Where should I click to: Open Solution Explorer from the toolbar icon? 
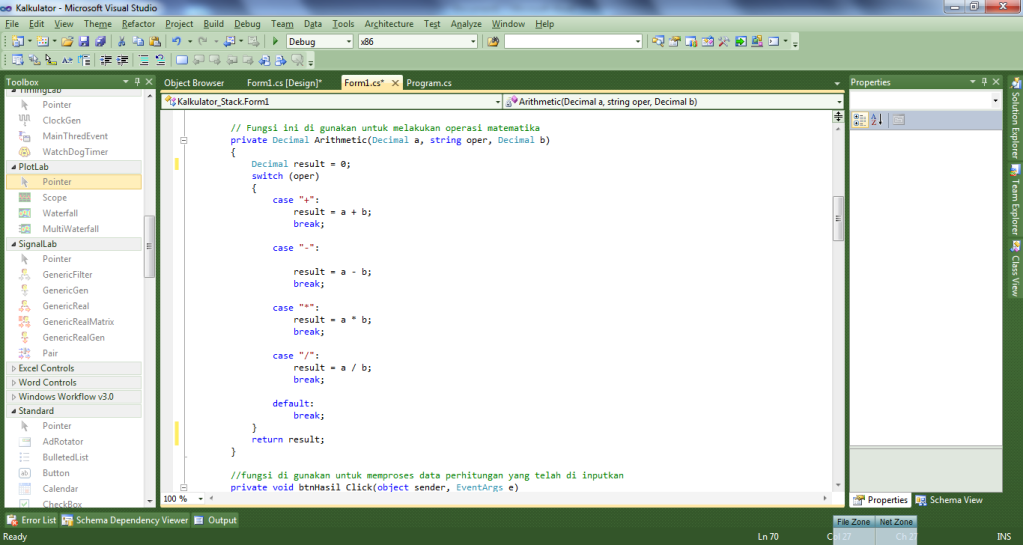pos(658,41)
